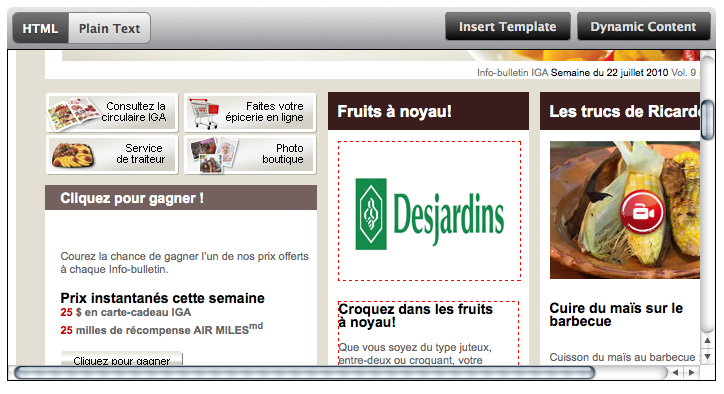Open the Service de traiteur link
The image size is (724, 394).
tap(112, 154)
